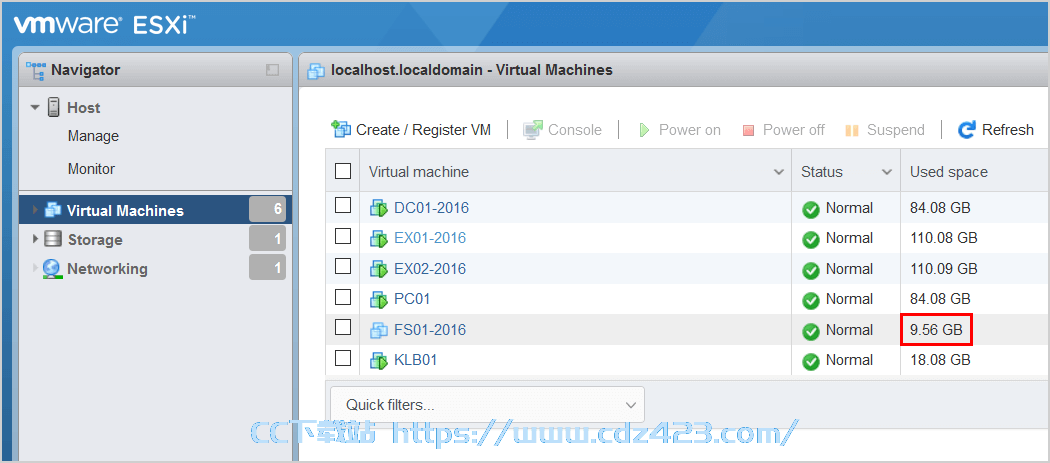
Task: Click the Networking globe icon
Action: (52, 269)
